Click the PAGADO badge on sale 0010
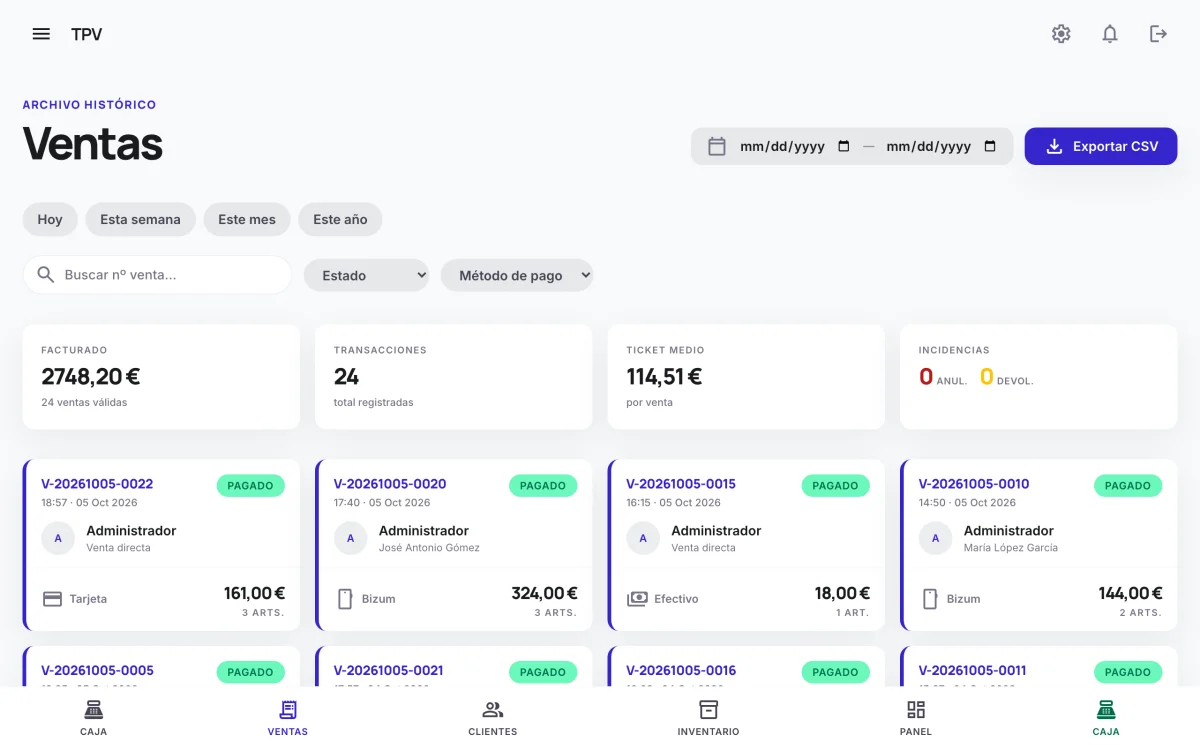 [1128, 486]
